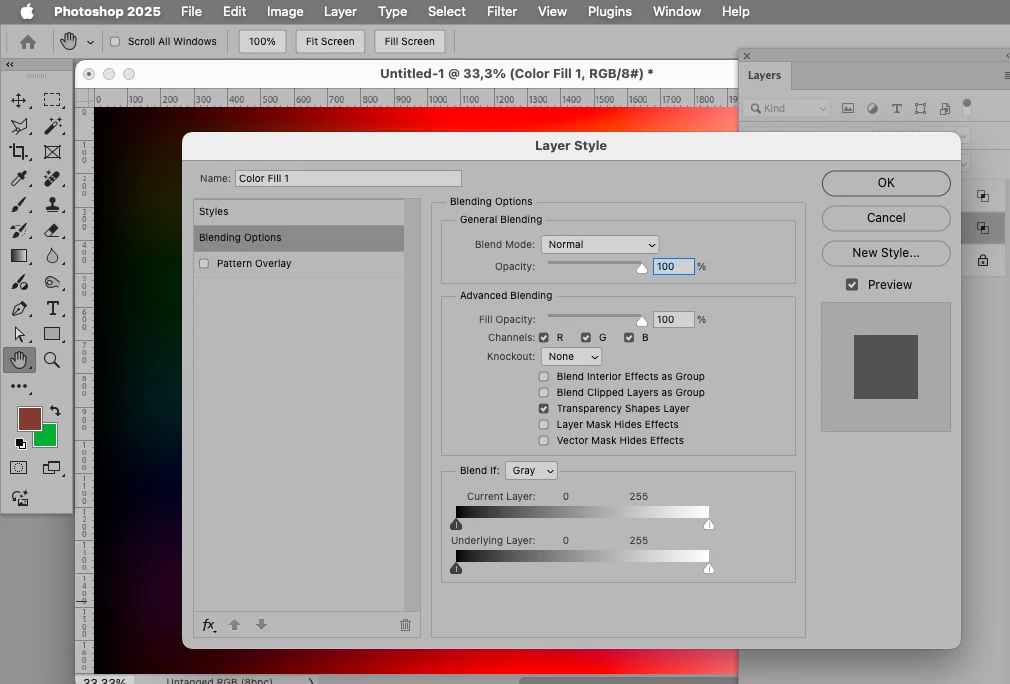Open the Kind filter dropdown in Layers
1010x684 pixels.
(788, 108)
